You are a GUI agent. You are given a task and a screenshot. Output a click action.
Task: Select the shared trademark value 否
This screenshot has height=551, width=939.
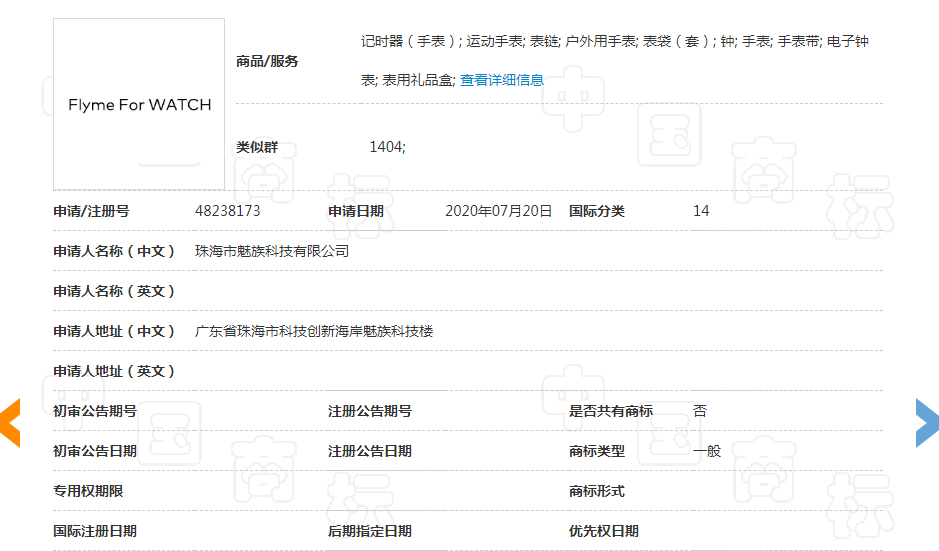(700, 411)
